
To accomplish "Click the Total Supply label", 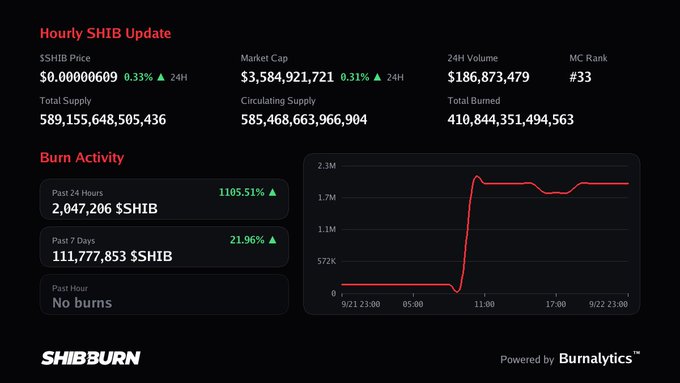I will pos(65,101).
